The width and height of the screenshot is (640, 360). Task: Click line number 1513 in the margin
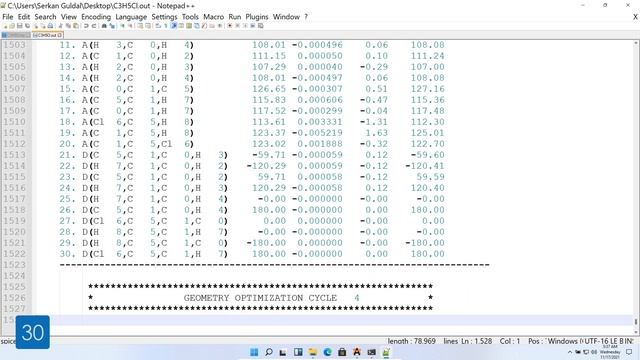pyautogui.click(x=14, y=155)
